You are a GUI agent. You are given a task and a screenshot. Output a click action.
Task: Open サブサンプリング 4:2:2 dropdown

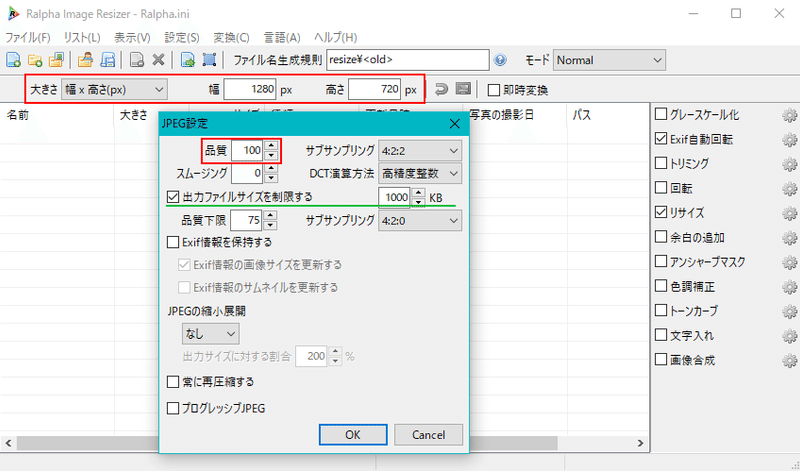pyautogui.click(x=420, y=151)
